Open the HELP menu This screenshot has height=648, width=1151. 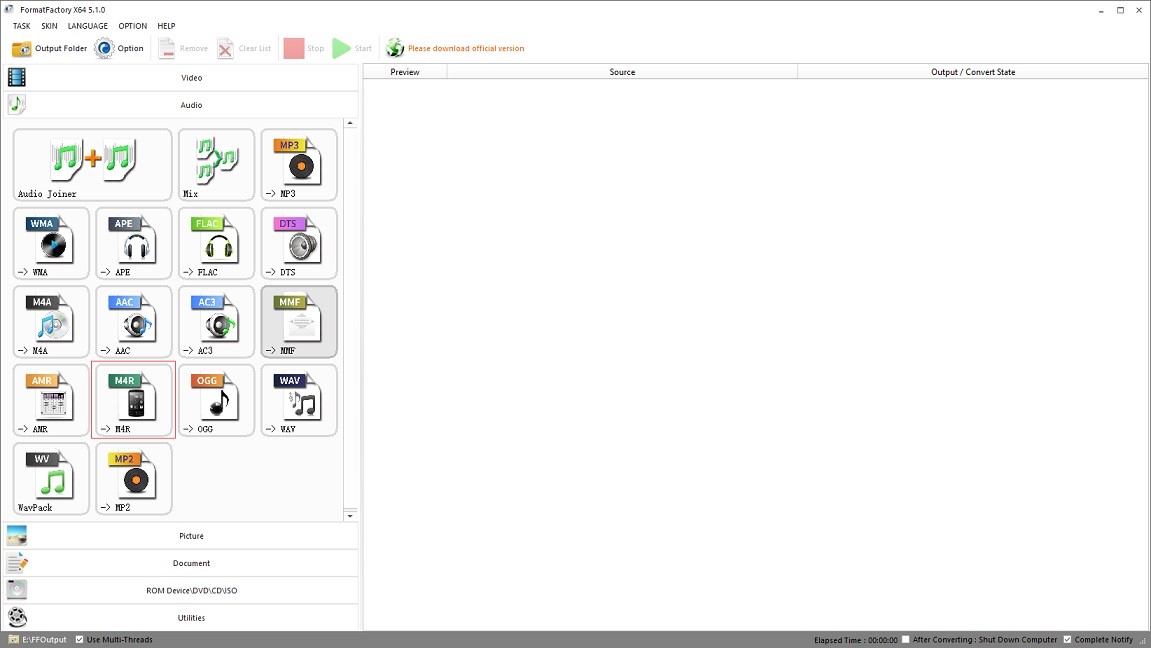point(167,26)
